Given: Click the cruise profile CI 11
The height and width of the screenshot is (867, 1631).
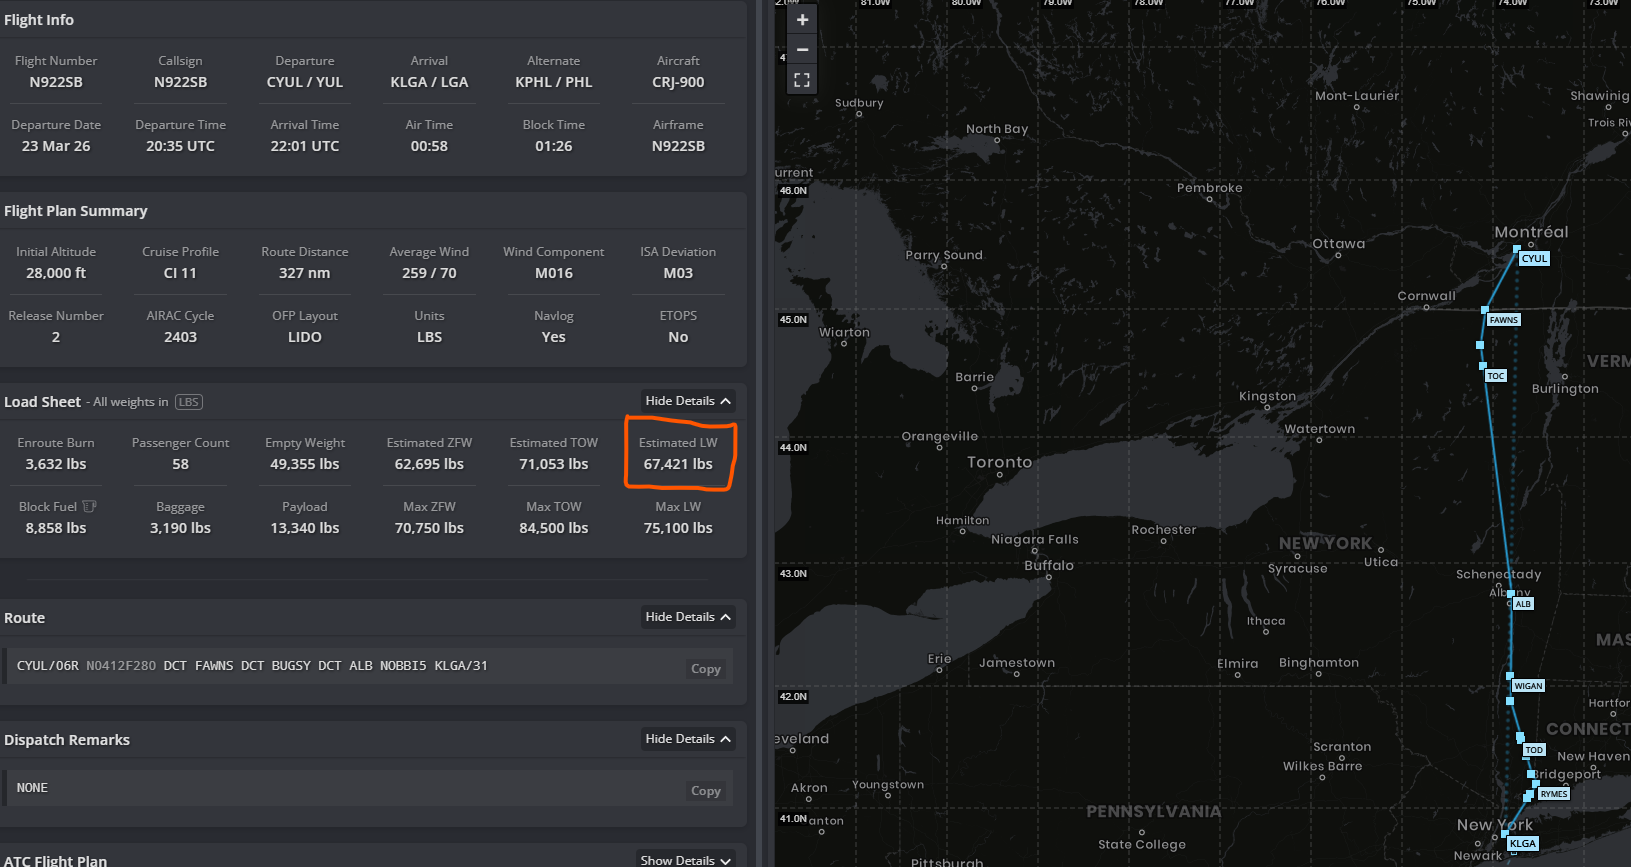Looking at the screenshot, I should 180,273.
